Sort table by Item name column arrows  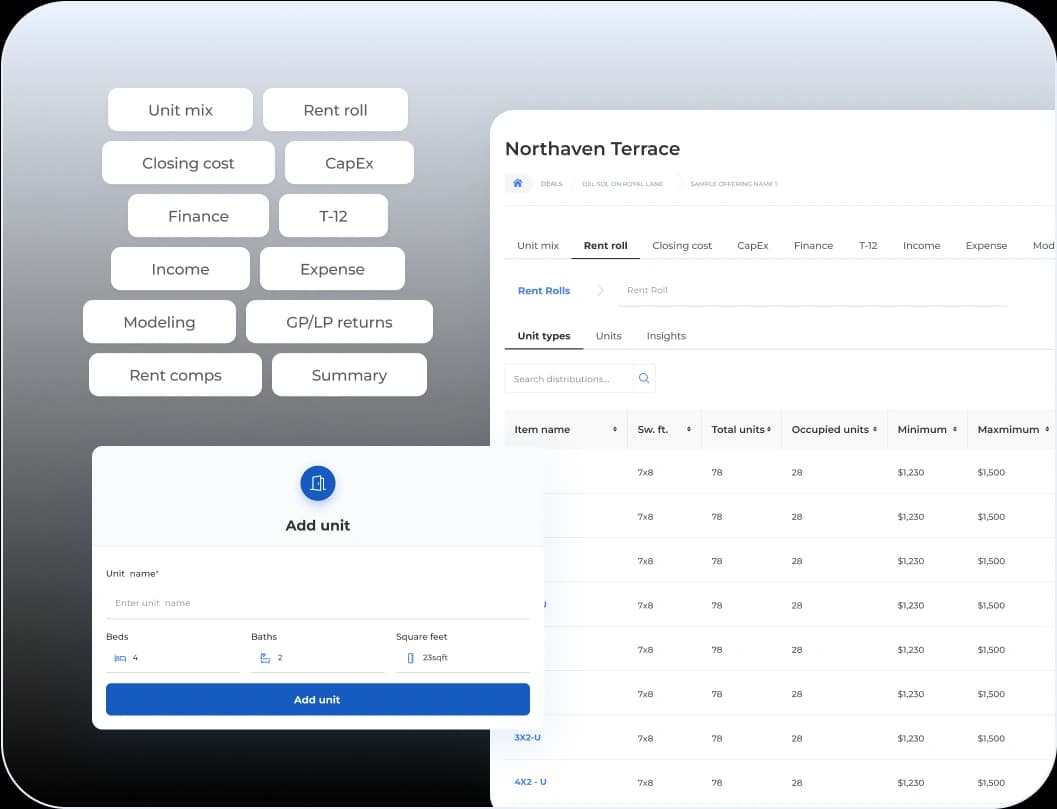coord(614,430)
